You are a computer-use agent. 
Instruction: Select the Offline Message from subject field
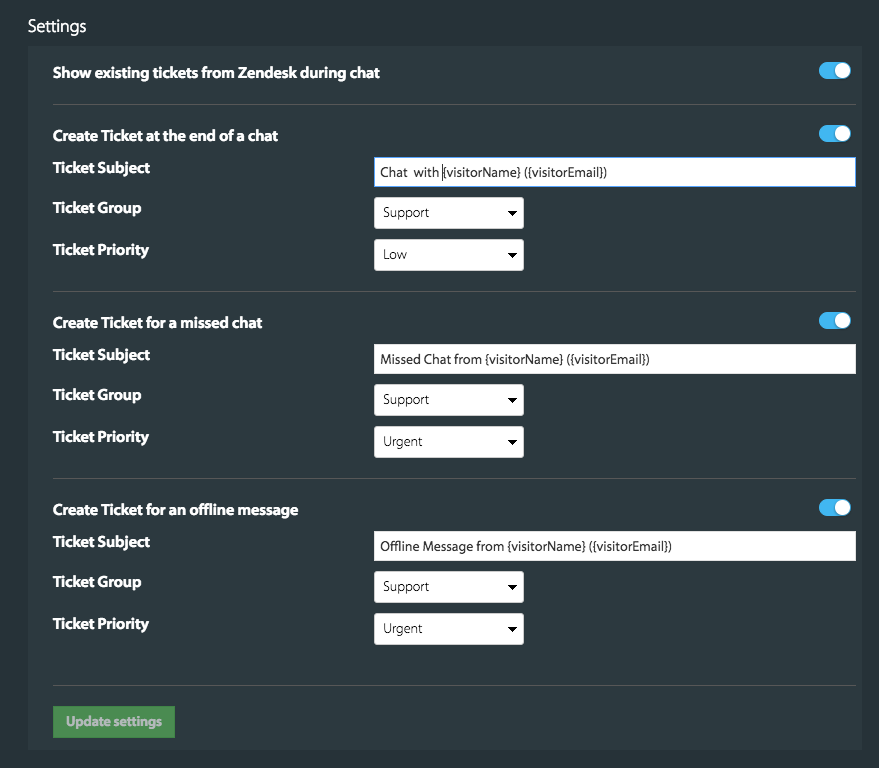[x=614, y=546]
